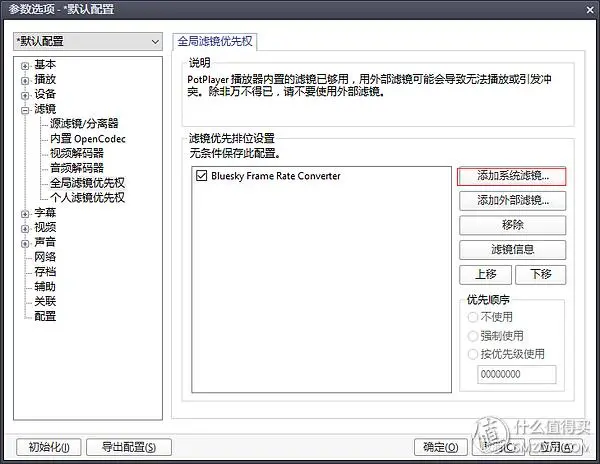
Task: Collapse the 滤镜 tree node
Action: click(25, 110)
